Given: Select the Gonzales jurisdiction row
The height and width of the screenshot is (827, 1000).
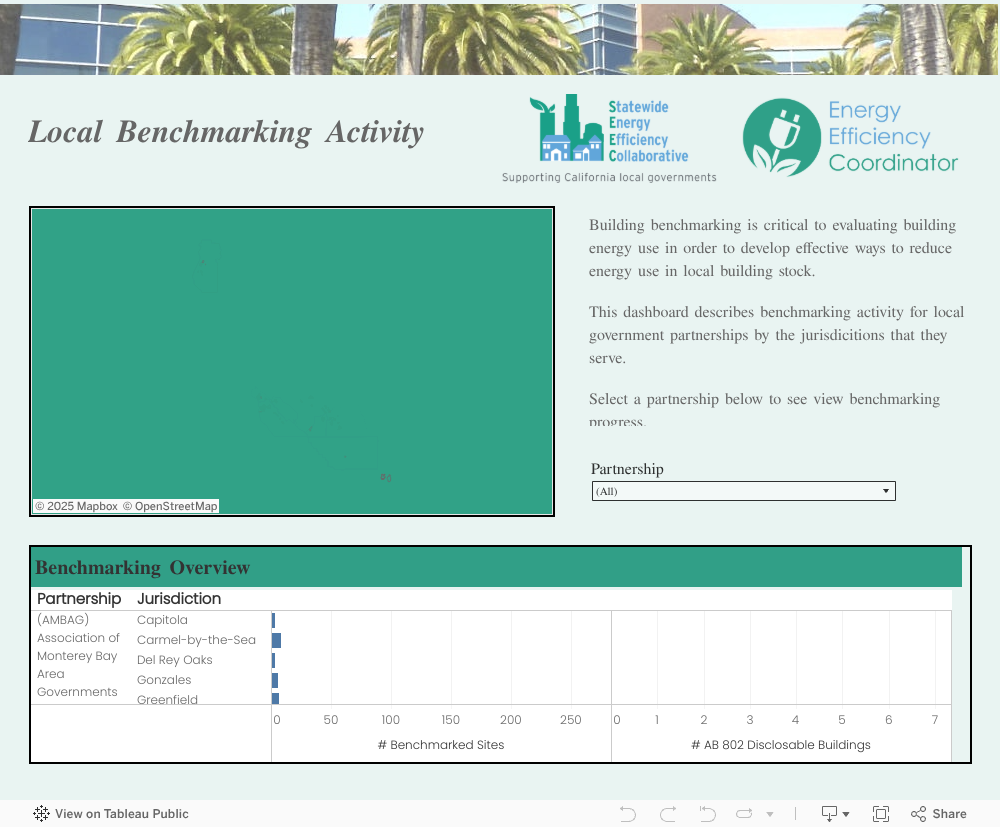Looking at the screenshot, I should pos(164,680).
